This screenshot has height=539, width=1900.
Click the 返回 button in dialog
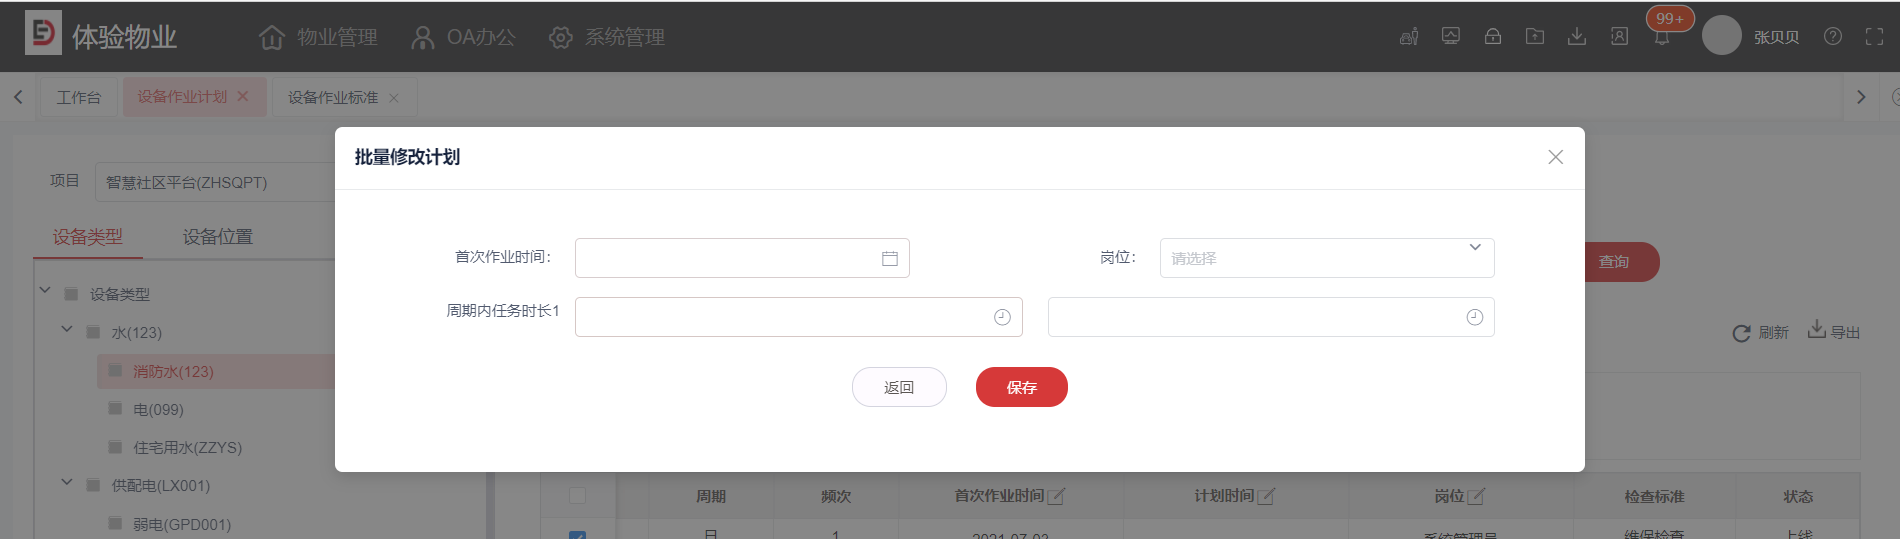899,387
